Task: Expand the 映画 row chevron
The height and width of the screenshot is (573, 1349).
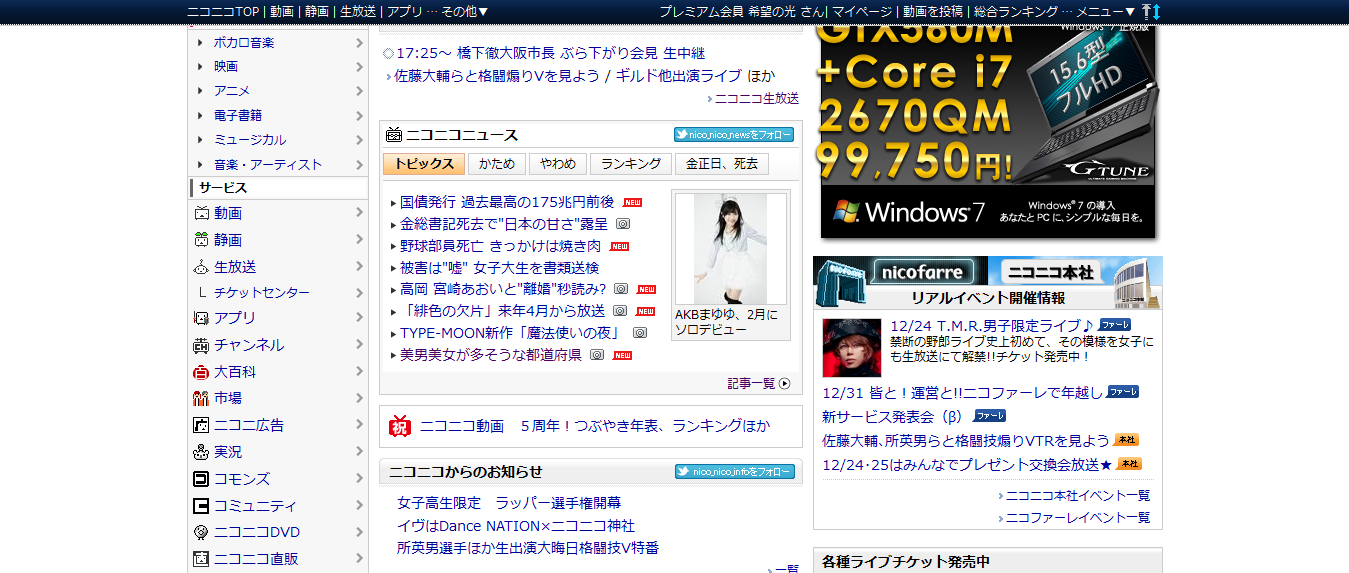Action: (359, 67)
